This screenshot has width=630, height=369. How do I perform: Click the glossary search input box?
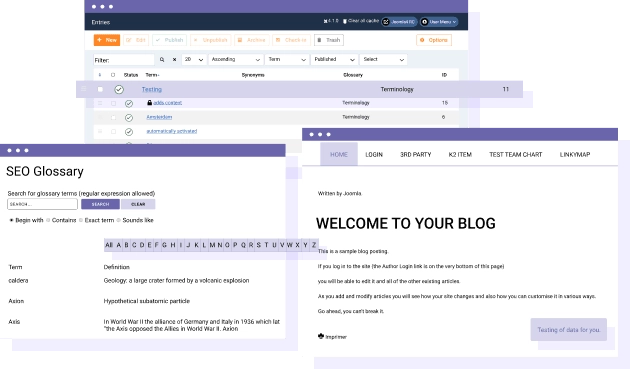pos(42,204)
